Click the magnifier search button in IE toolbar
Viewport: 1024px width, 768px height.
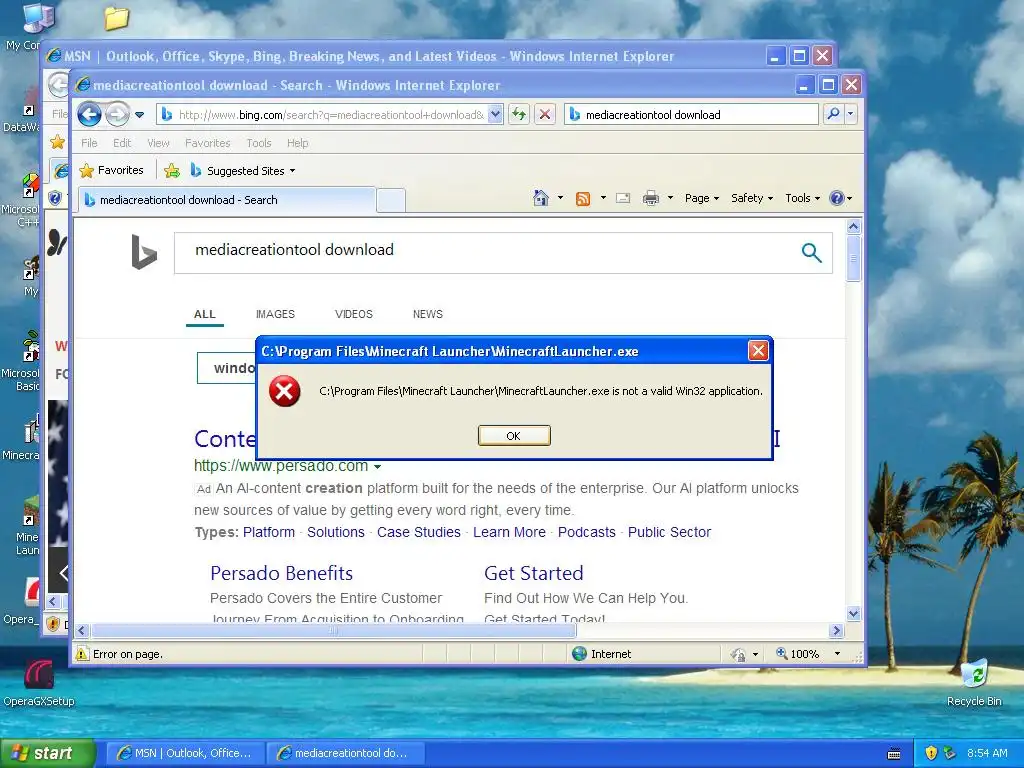[833, 114]
